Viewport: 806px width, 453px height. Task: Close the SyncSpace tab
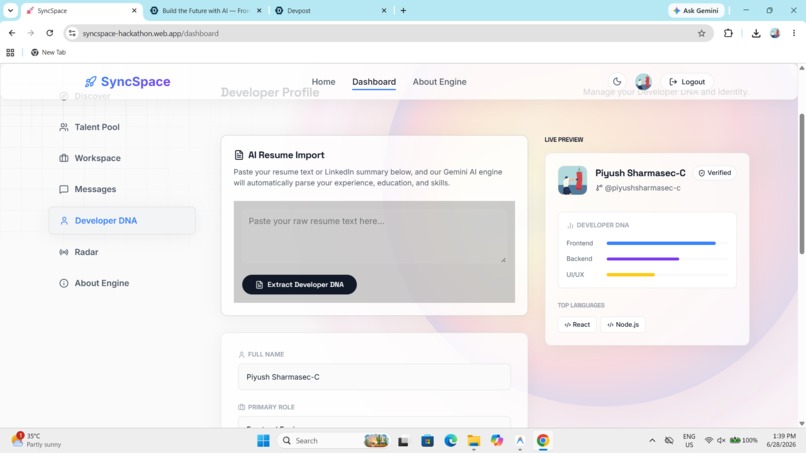(x=134, y=10)
